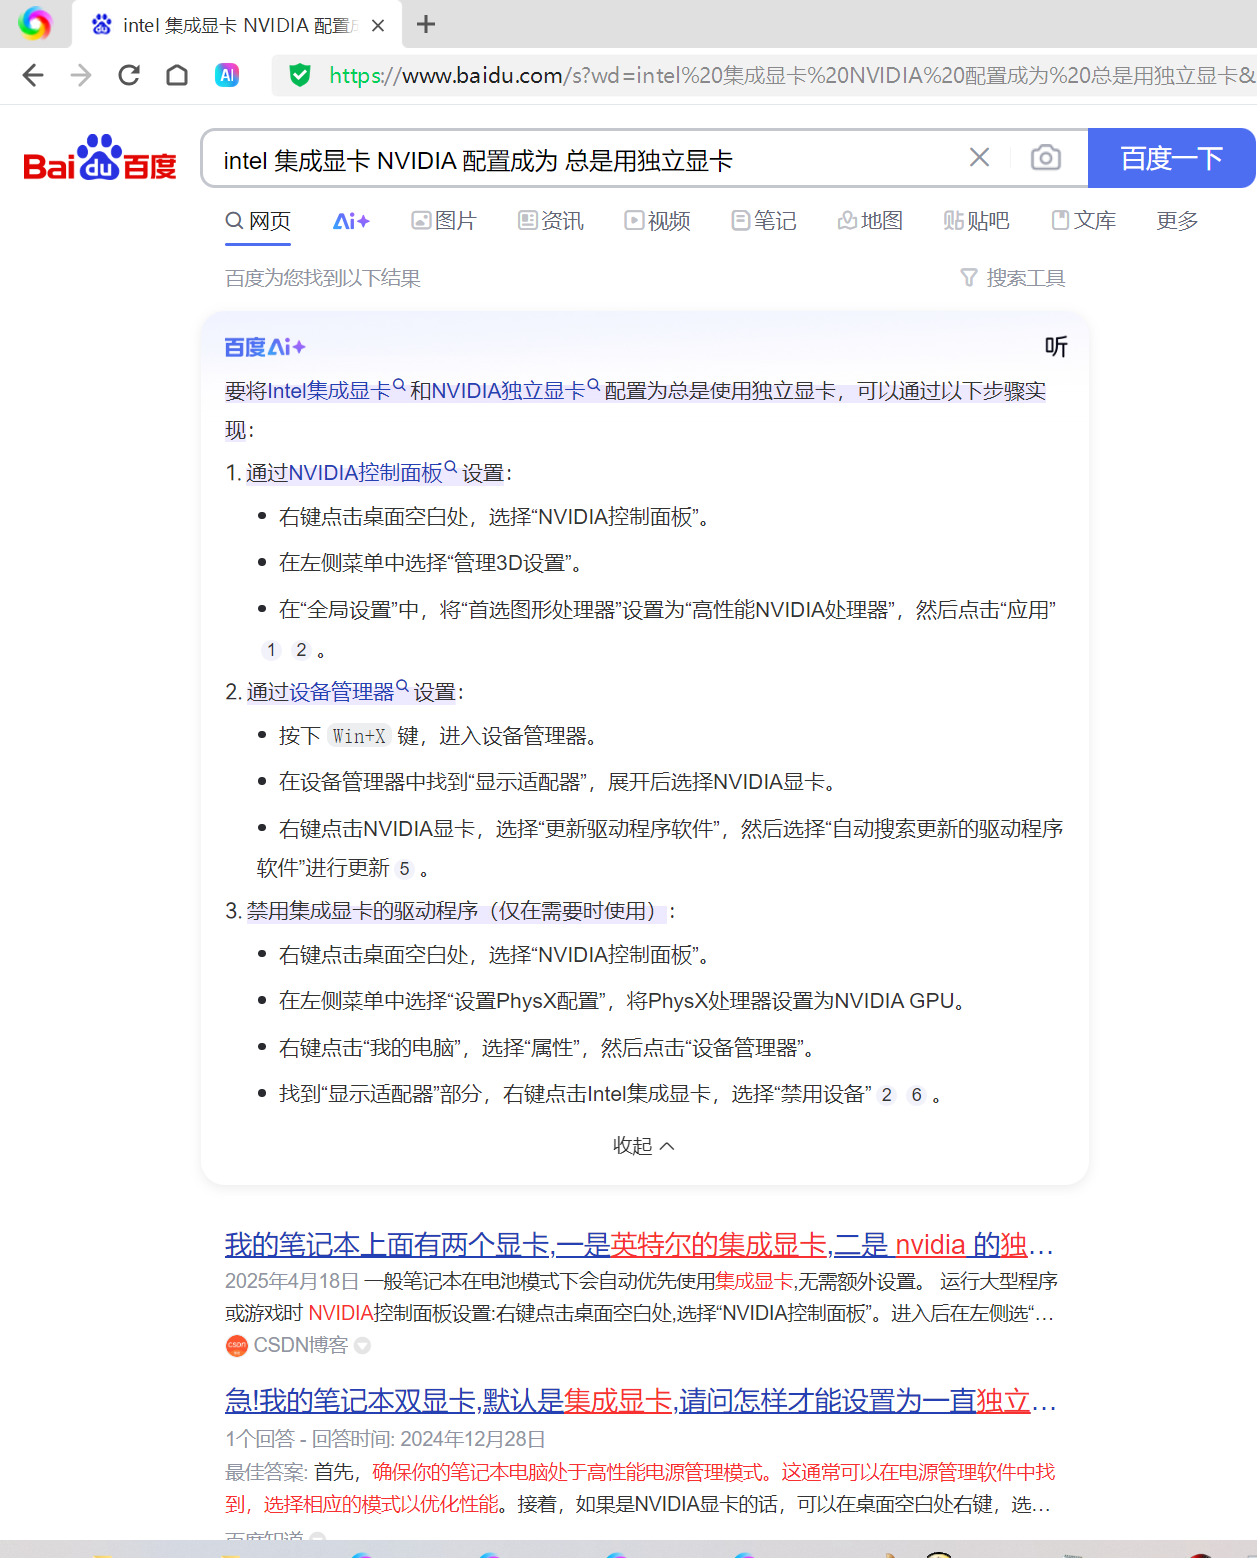Open camera image search icon
Screen dimensions: 1257x1558
[x=1046, y=157]
